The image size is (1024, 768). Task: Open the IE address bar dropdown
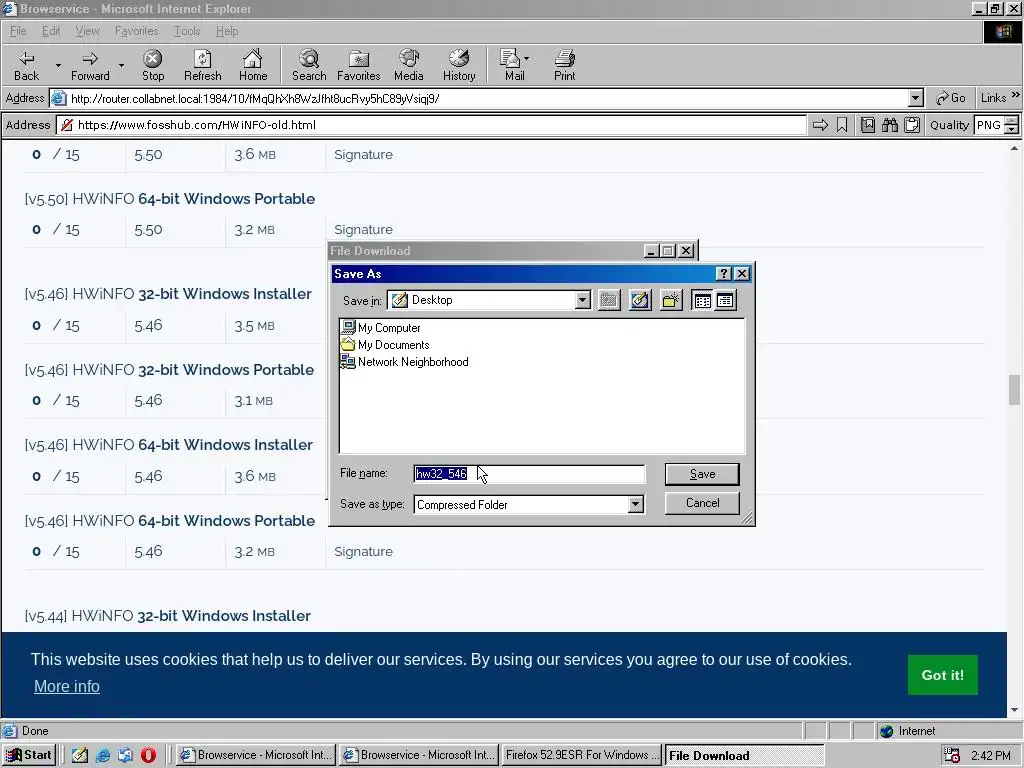click(916, 99)
